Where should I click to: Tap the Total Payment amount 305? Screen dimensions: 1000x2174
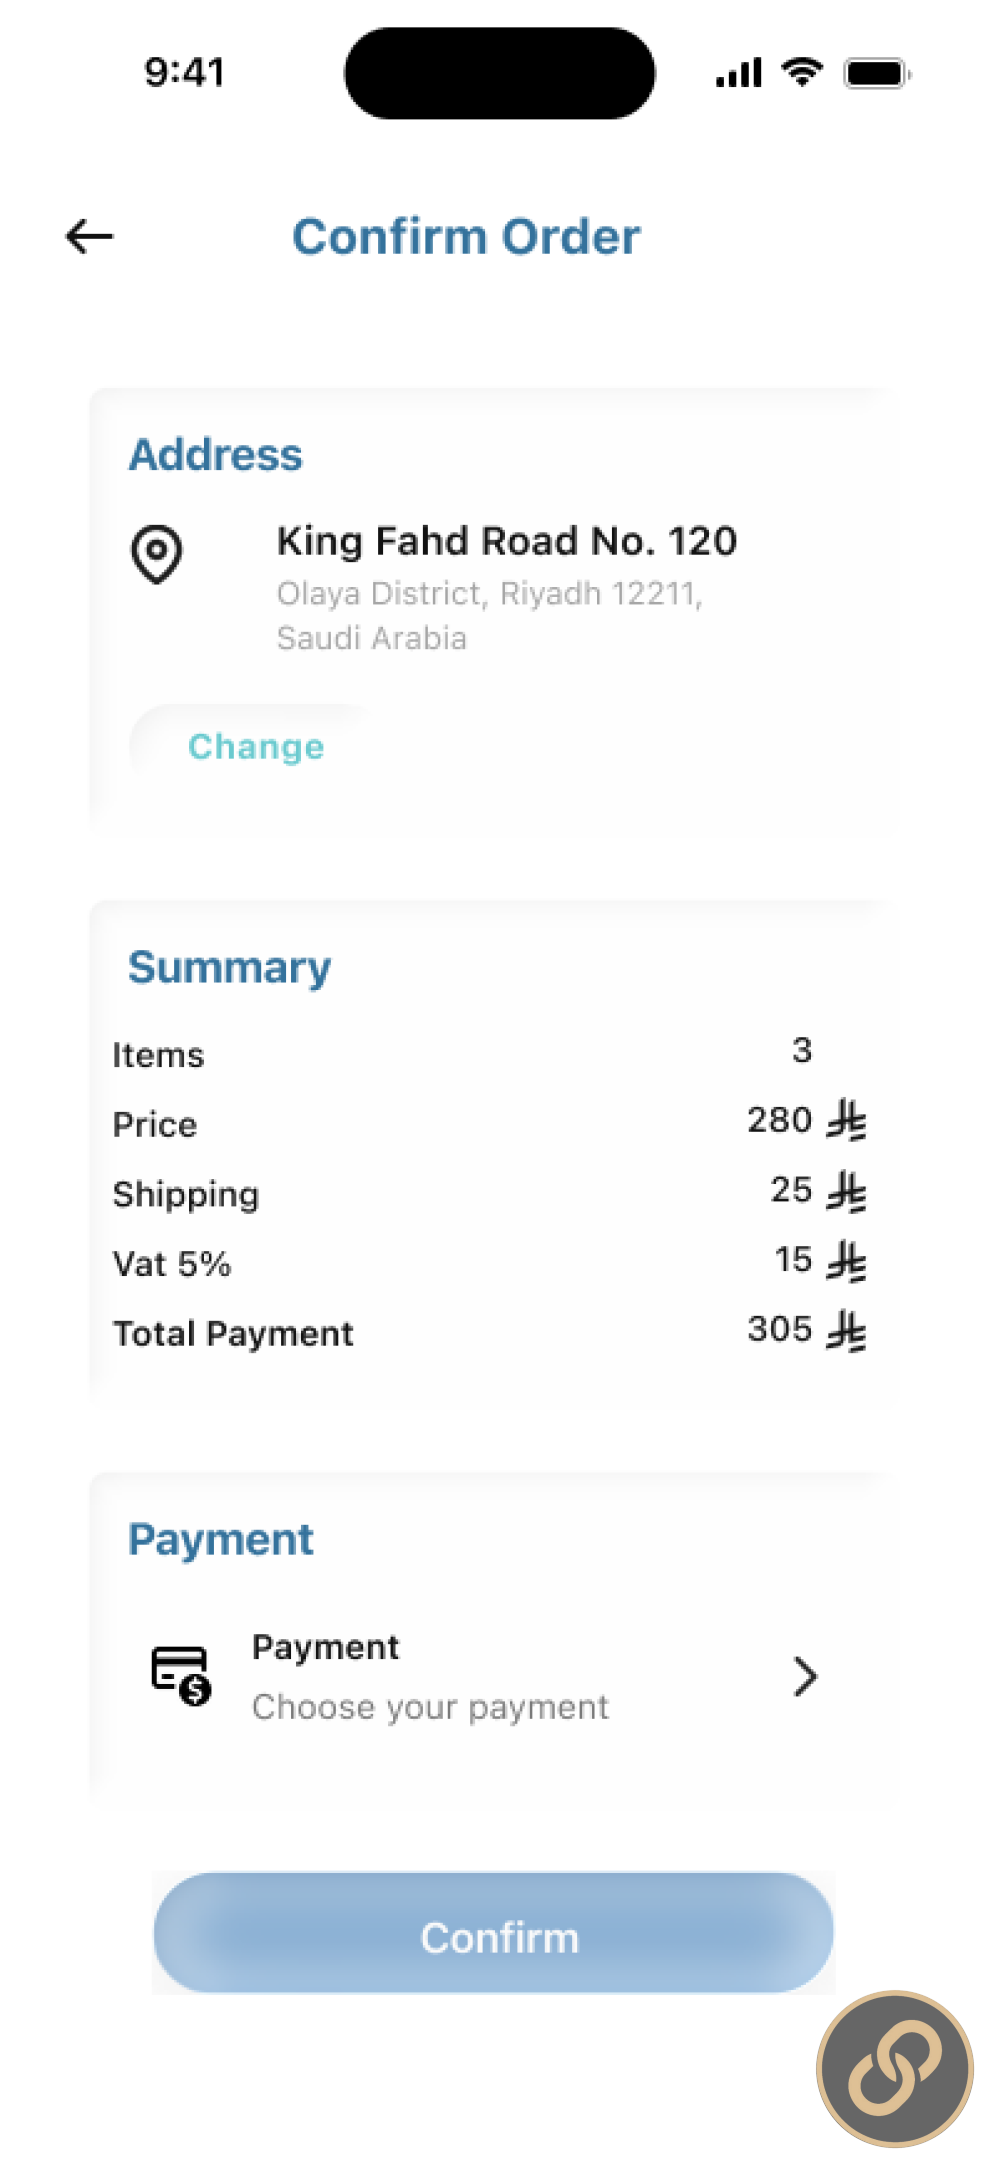(780, 1329)
